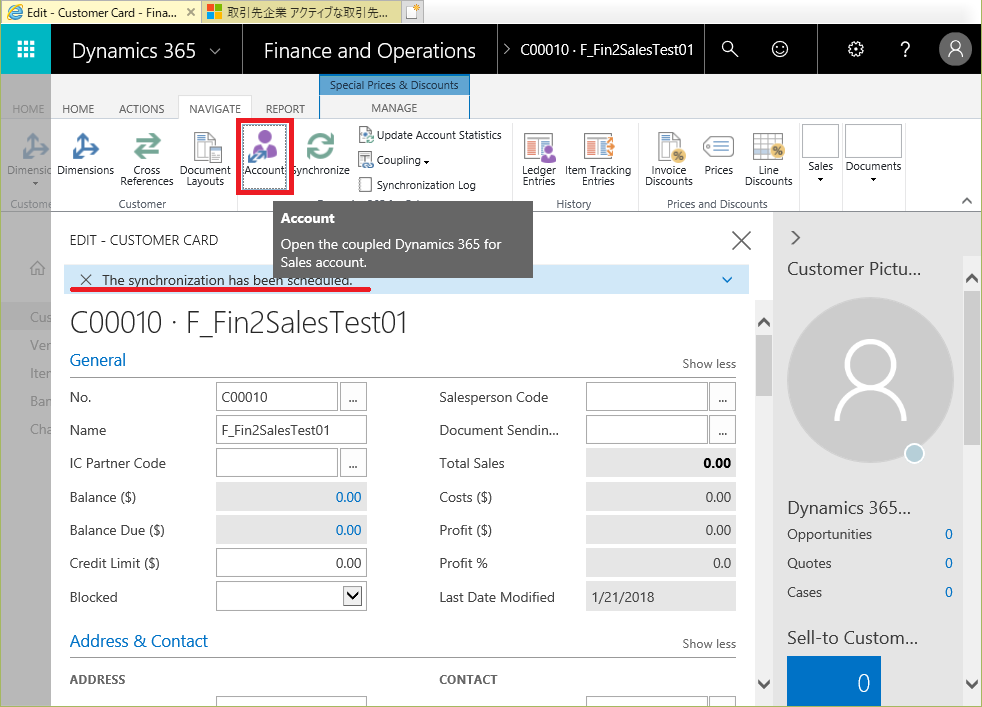
Task: Expand the notification bar chevron
Action: pyautogui.click(x=727, y=280)
